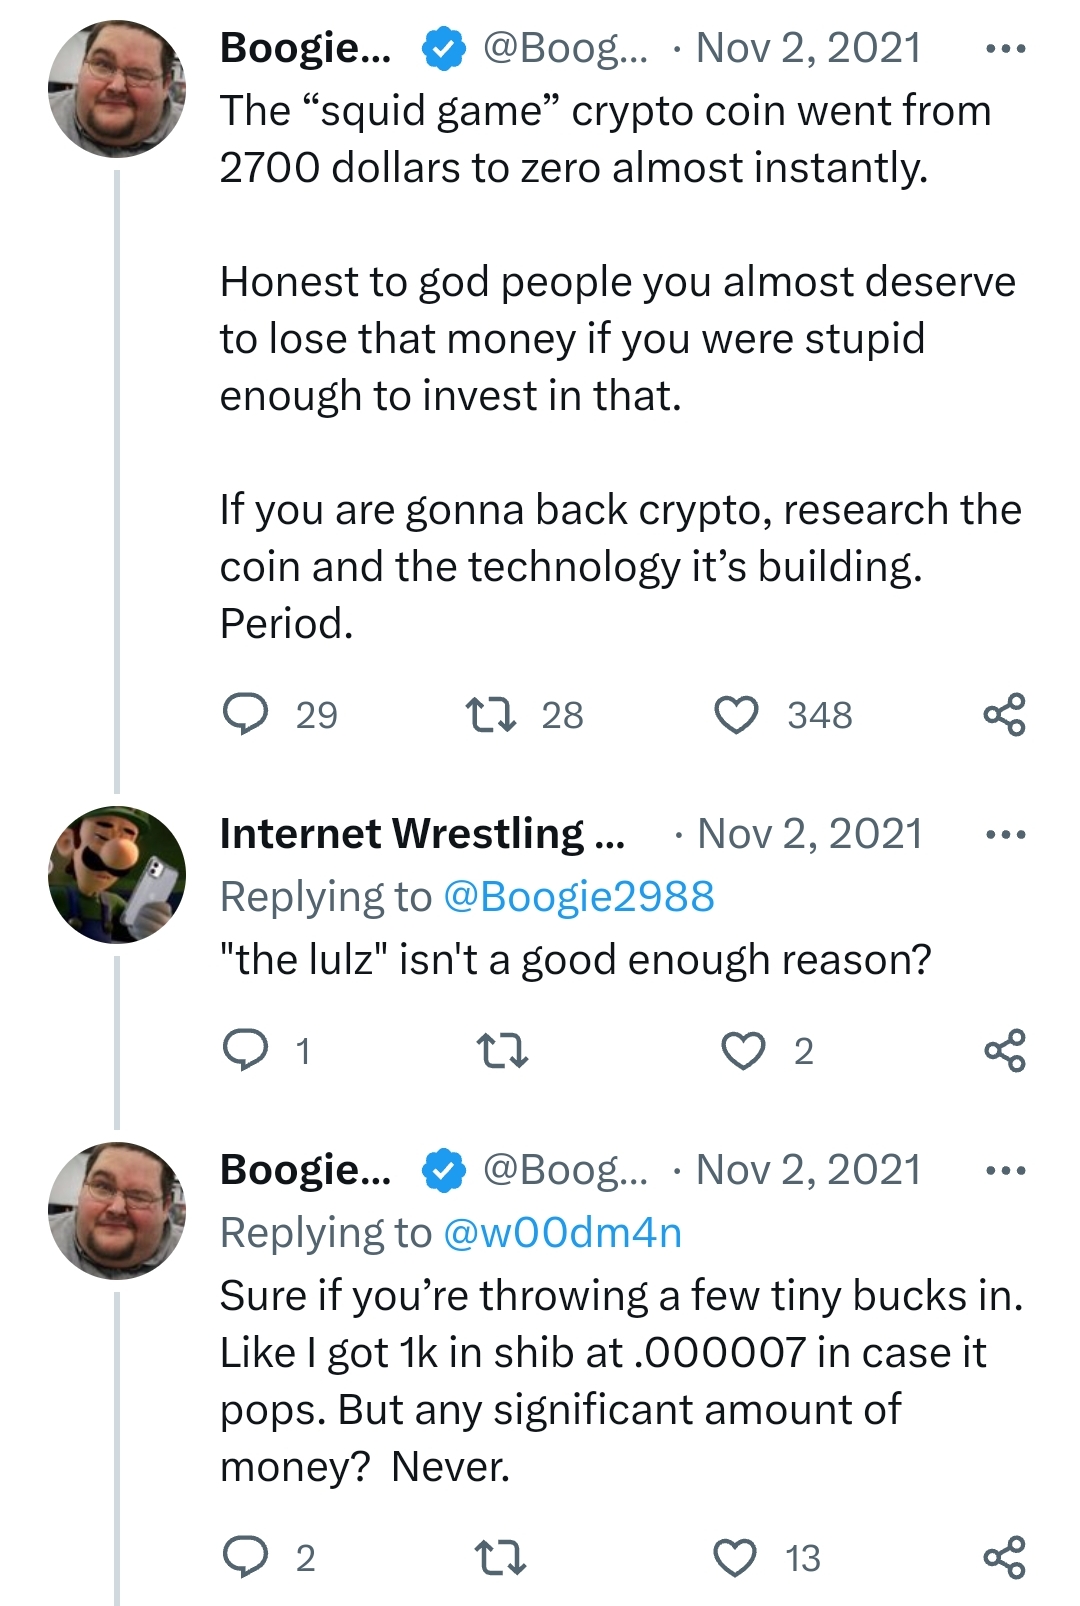Retweet the squid game crypto tweet
This screenshot has height=1606, width=1080.
tap(491, 715)
